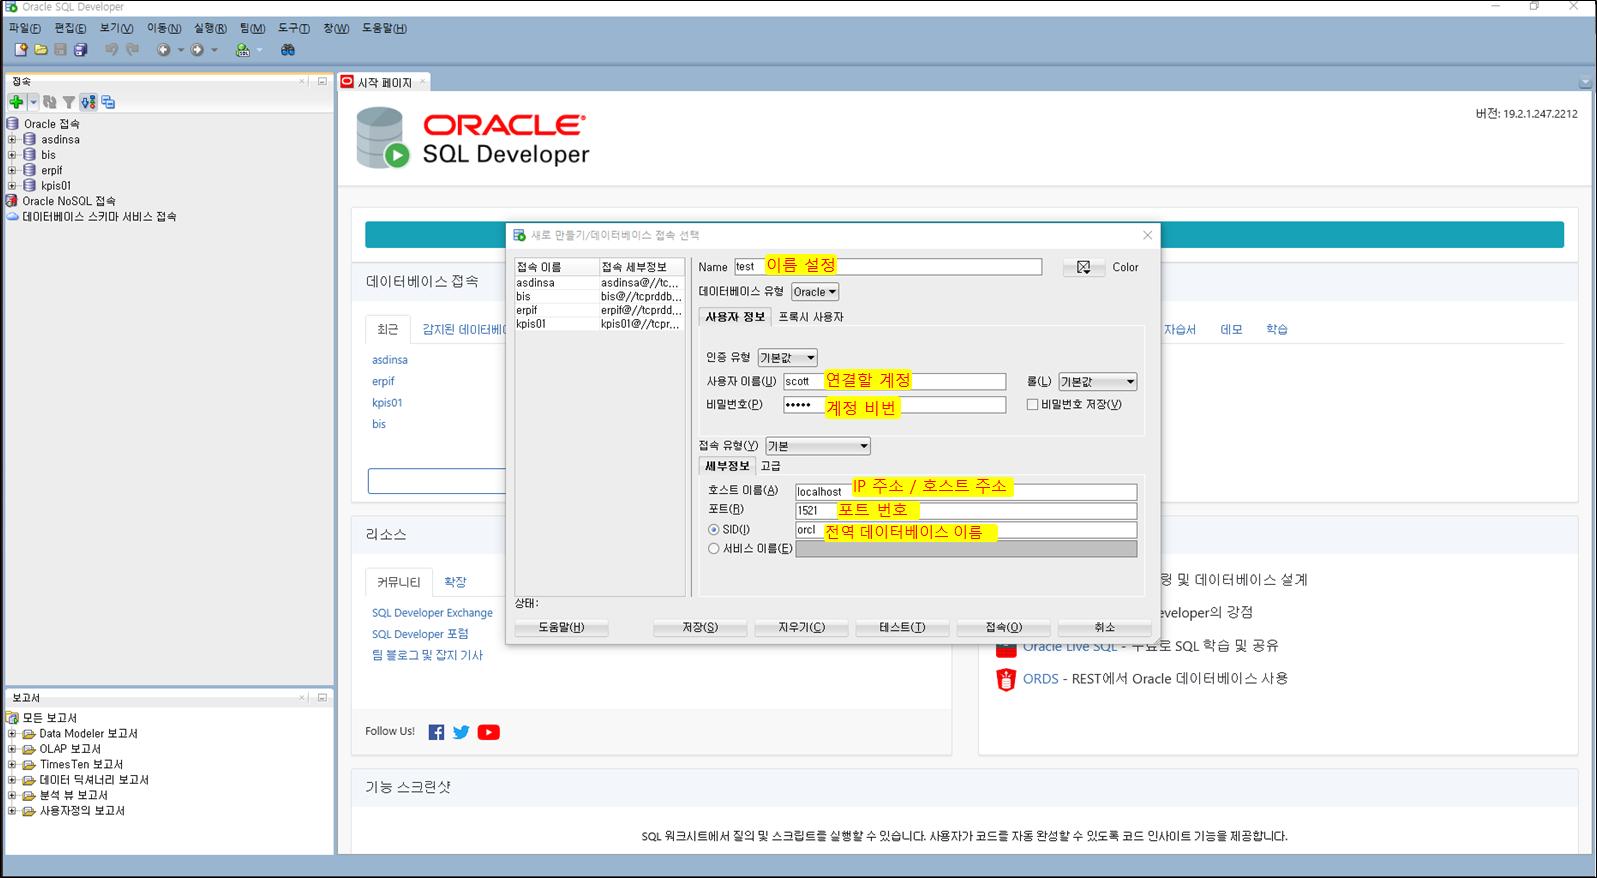Open the 접속 유형 dropdown

click(x=818, y=446)
